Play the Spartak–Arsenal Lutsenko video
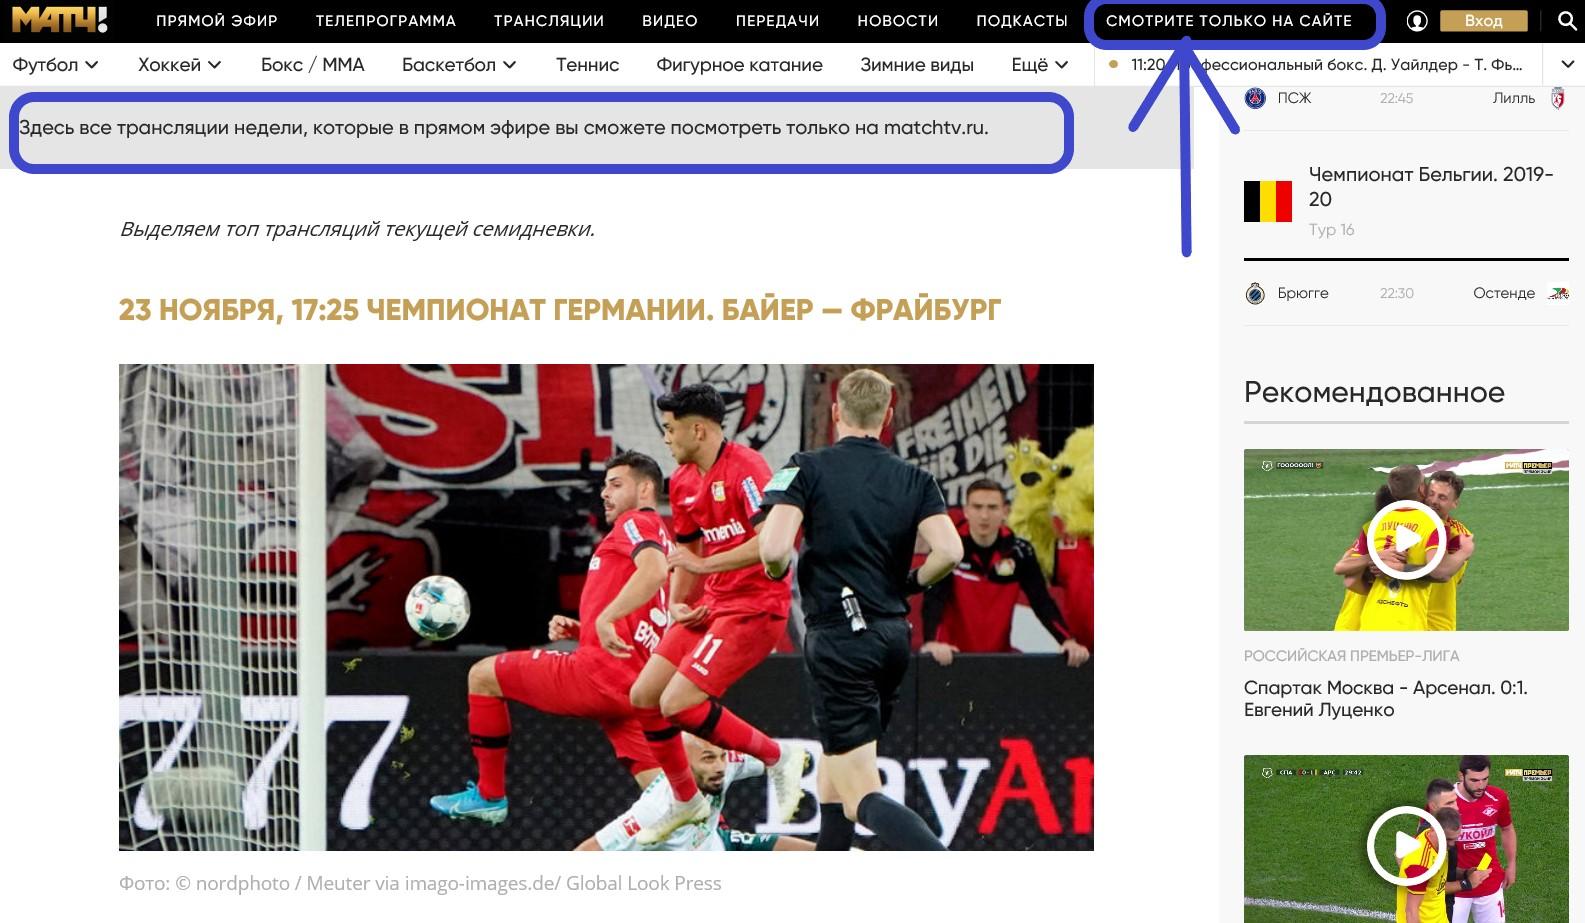 pyautogui.click(x=1406, y=540)
